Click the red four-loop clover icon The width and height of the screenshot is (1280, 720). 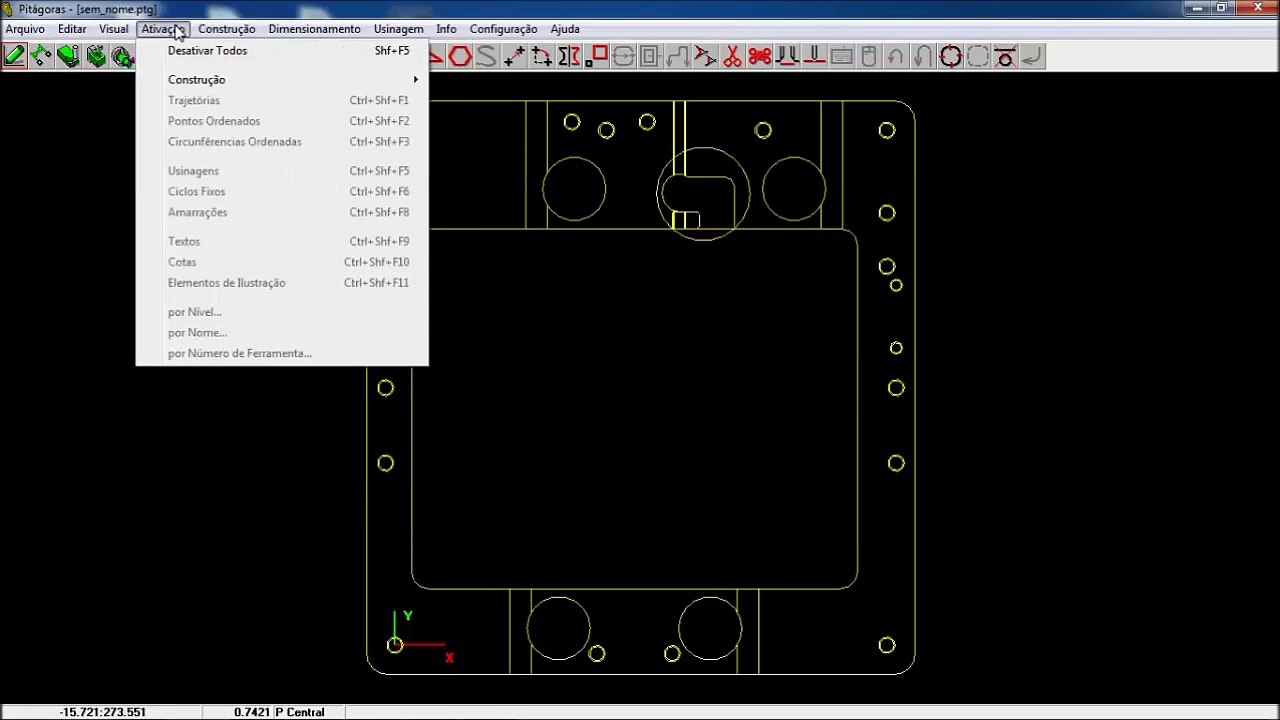760,56
